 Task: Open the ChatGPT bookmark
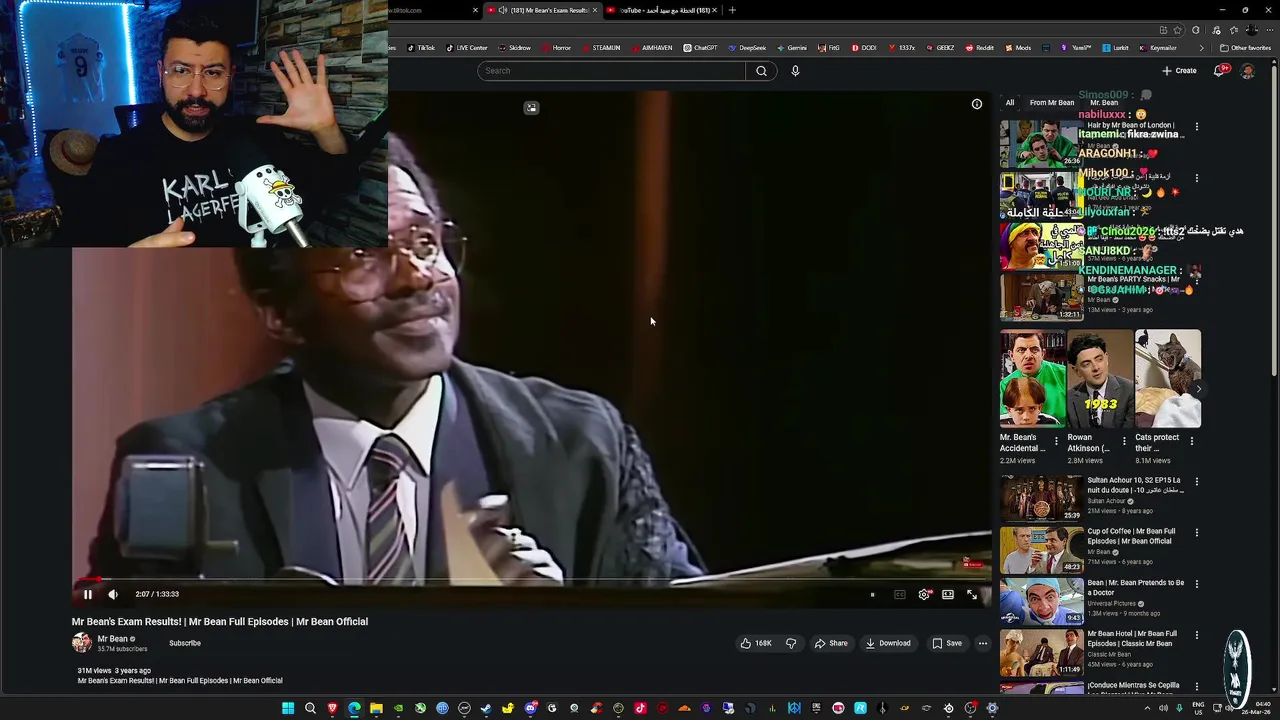coord(700,48)
